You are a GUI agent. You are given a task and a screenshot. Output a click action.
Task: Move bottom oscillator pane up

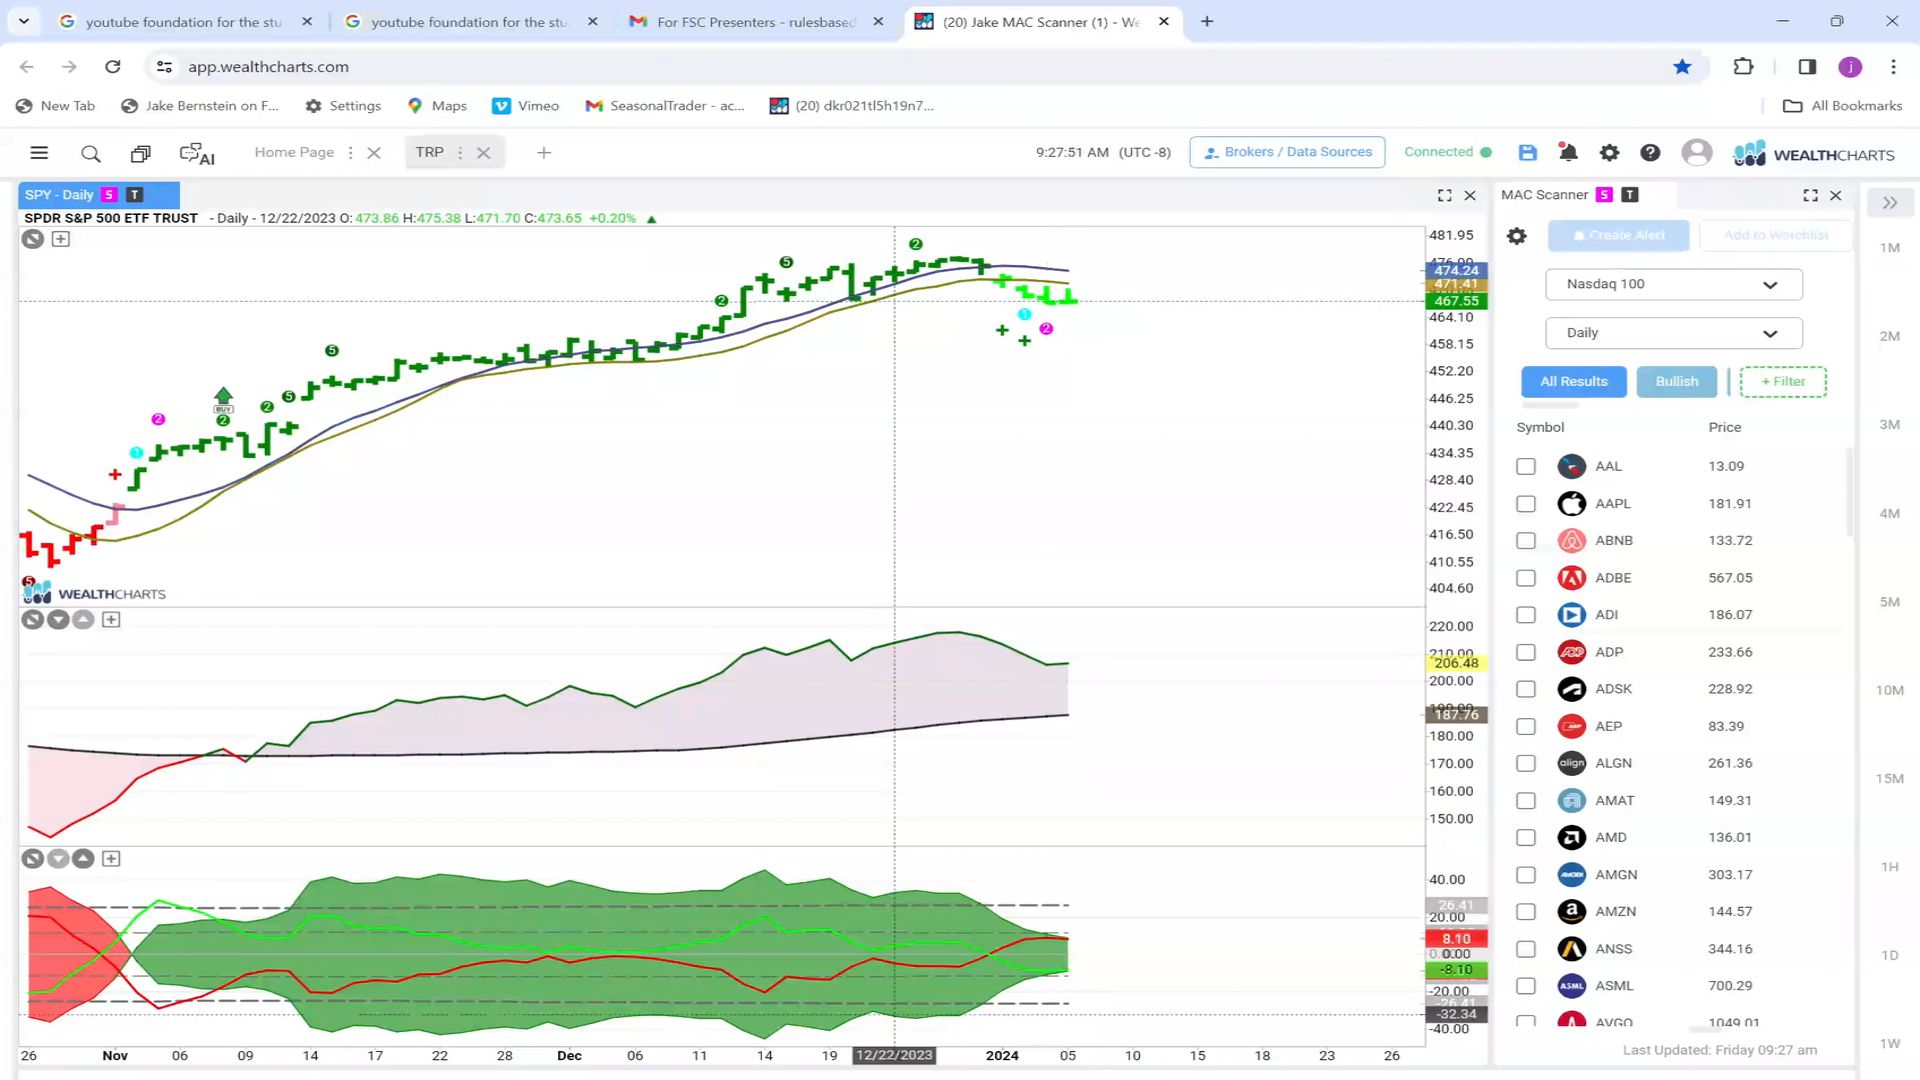[83, 859]
